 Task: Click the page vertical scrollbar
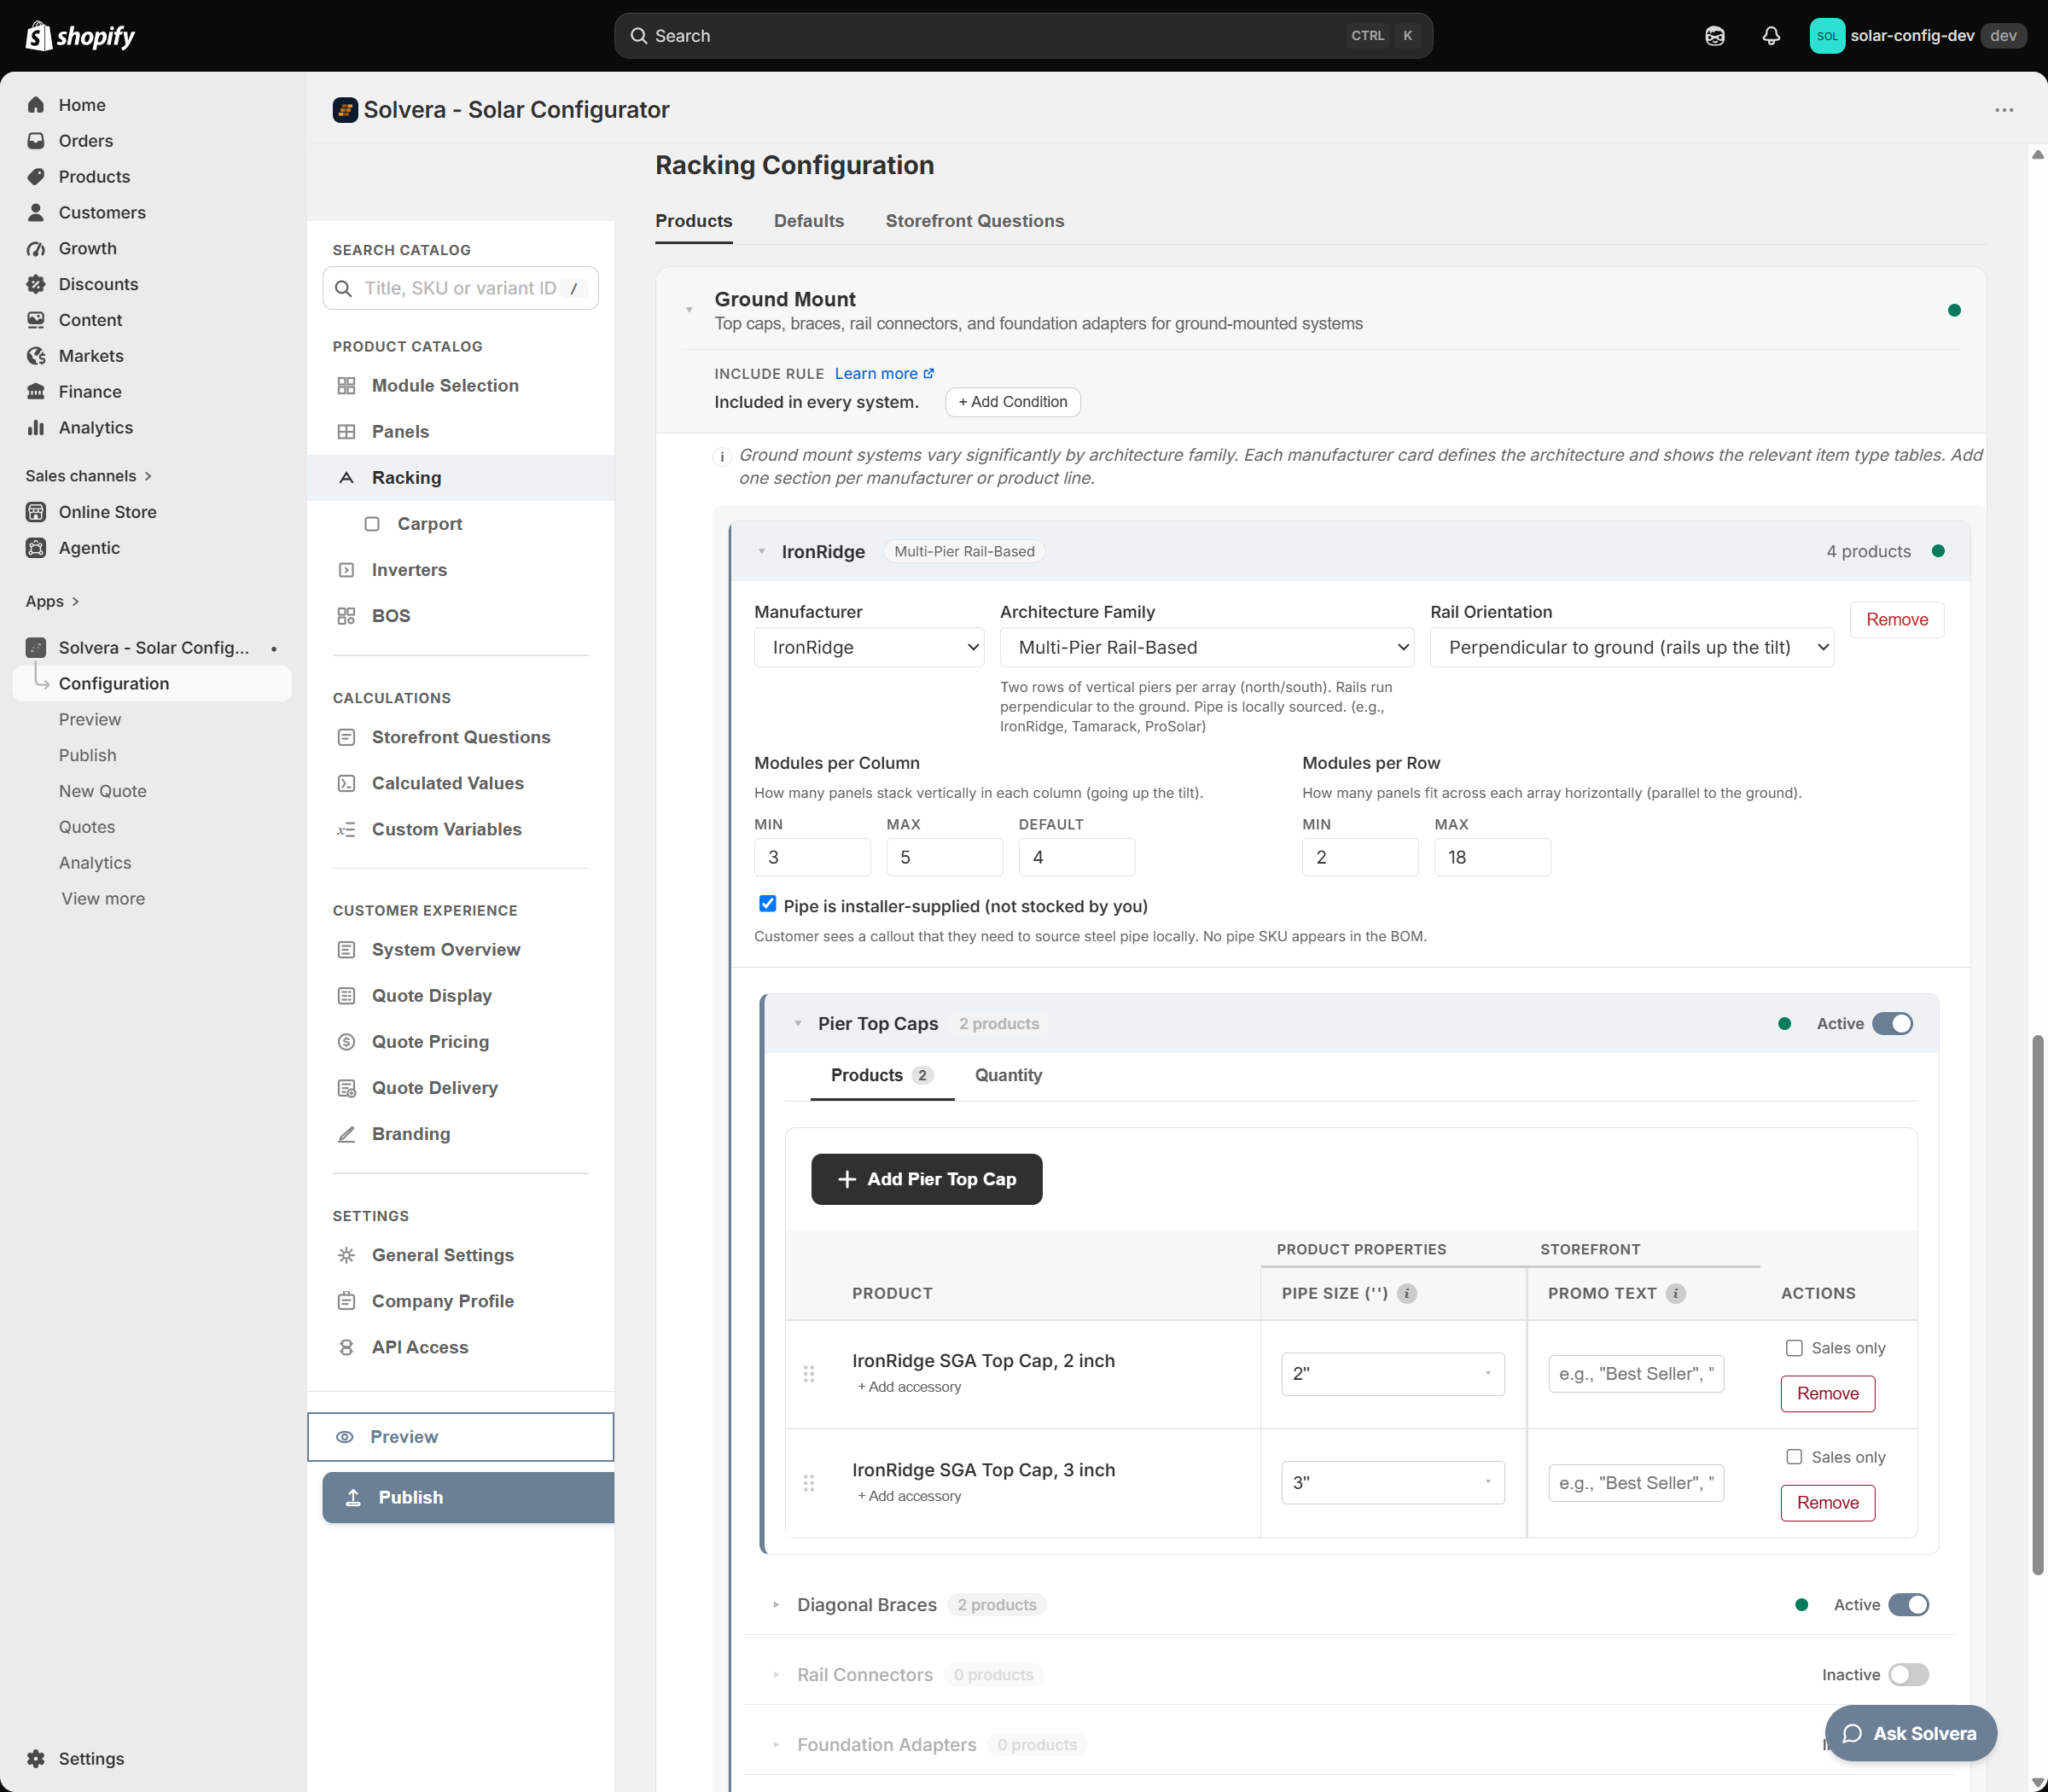coord(2038,1305)
